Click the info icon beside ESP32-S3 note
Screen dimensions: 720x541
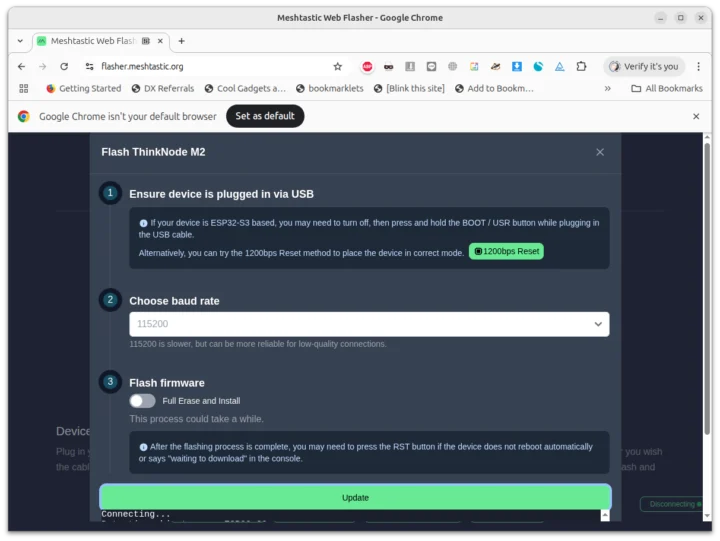click(x=143, y=223)
